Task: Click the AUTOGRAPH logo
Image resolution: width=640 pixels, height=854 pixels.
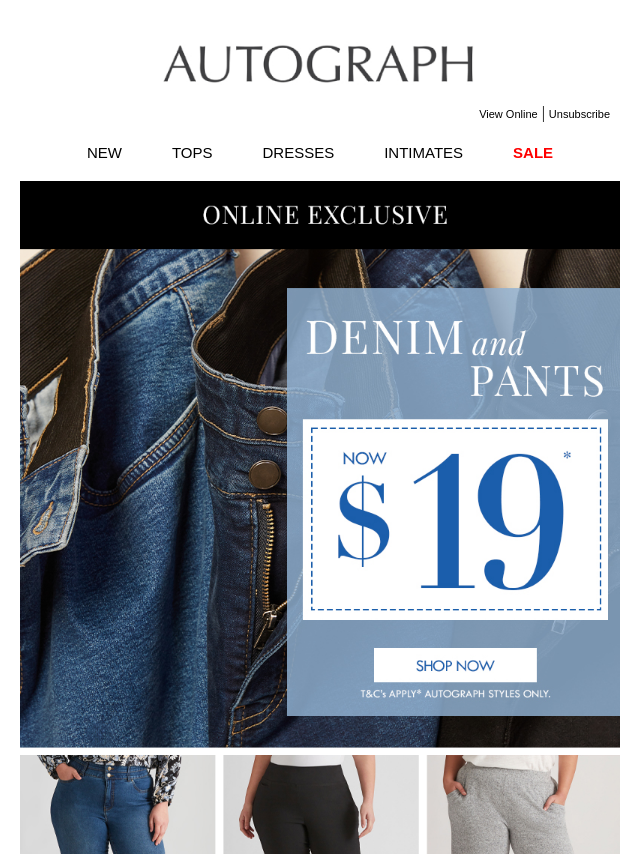Action: (319, 64)
